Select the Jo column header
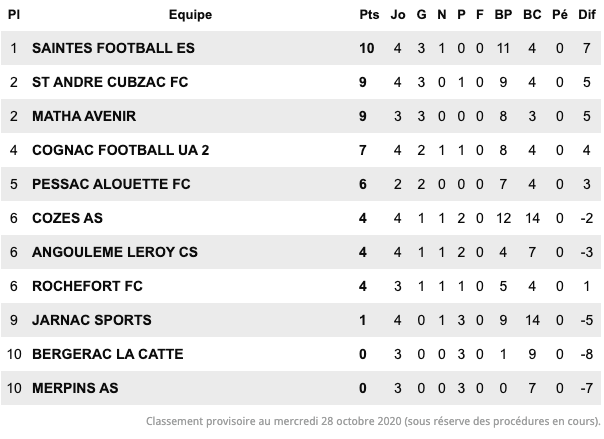Image resolution: width=604 pixels, height=439 pixels. [x=398, y=15]
